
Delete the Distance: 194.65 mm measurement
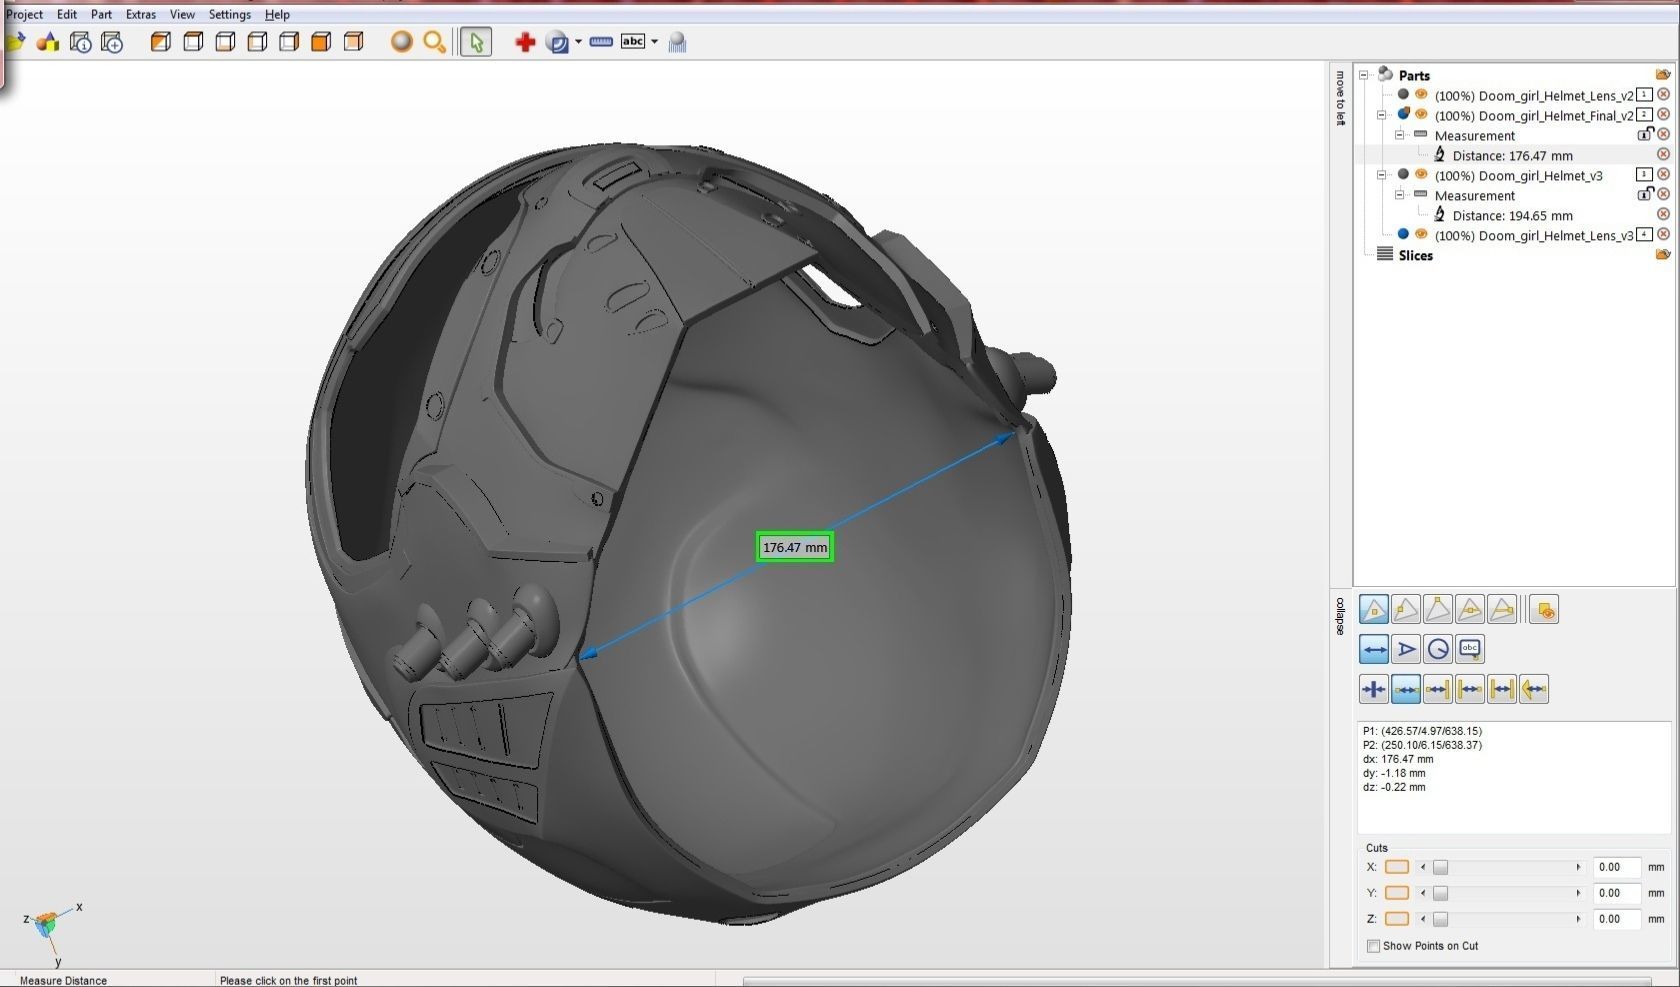coord(1663,214)
